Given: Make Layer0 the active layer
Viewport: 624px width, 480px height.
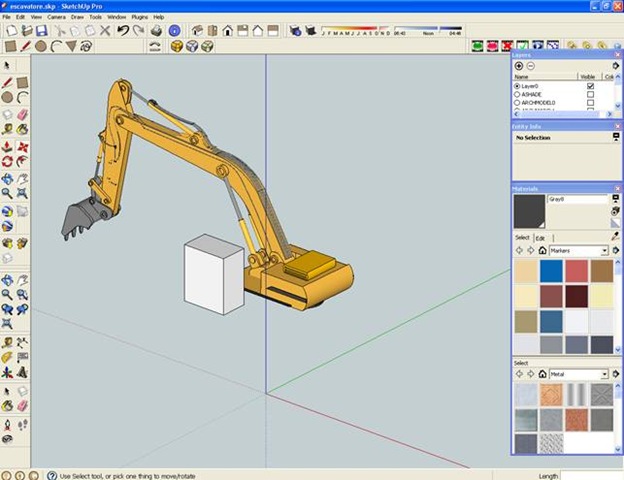Looking at the screenshot, I should click(517, 86).
